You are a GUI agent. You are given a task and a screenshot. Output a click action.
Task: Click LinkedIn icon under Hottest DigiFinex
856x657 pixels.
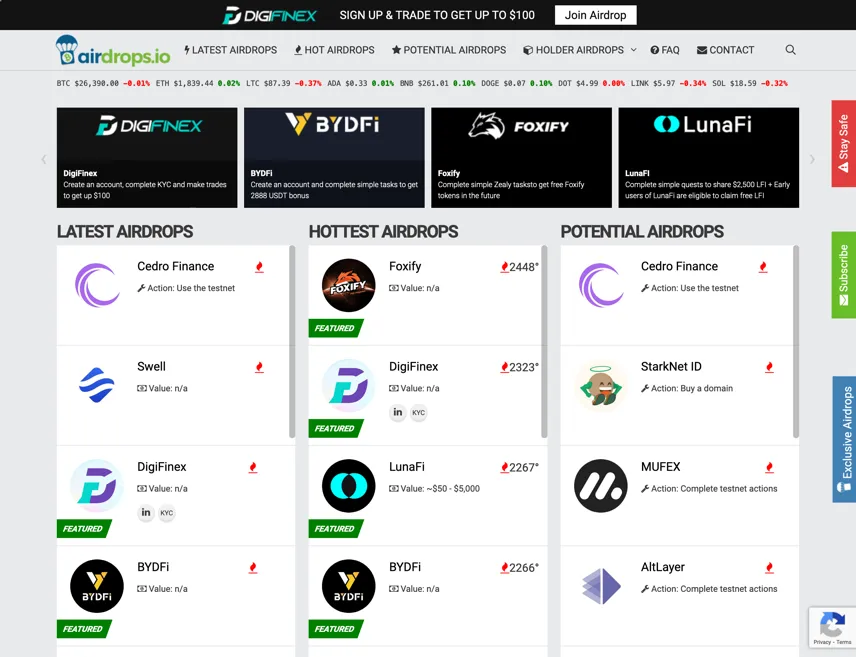[397, 412]
